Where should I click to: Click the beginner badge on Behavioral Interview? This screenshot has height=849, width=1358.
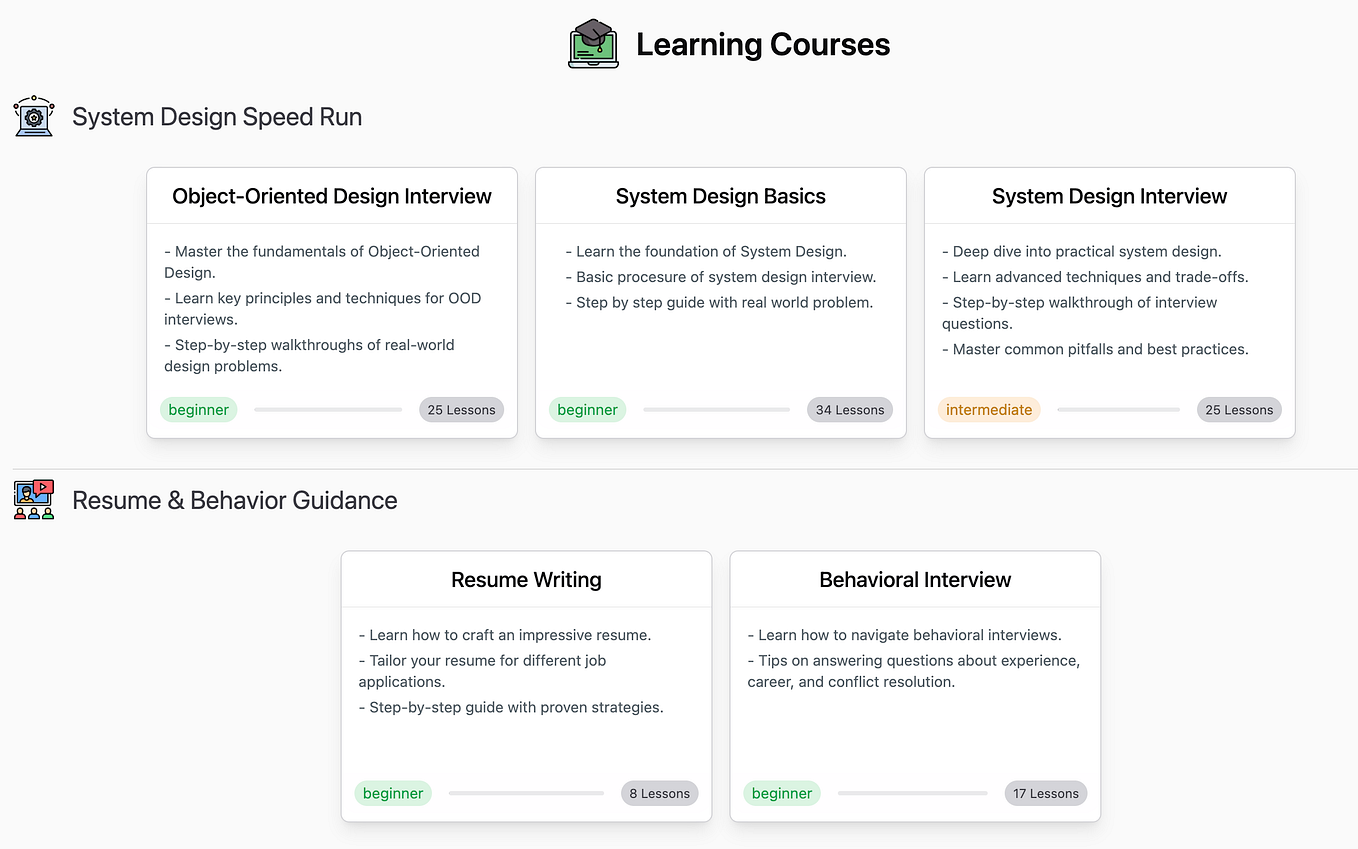coord(781,793)
